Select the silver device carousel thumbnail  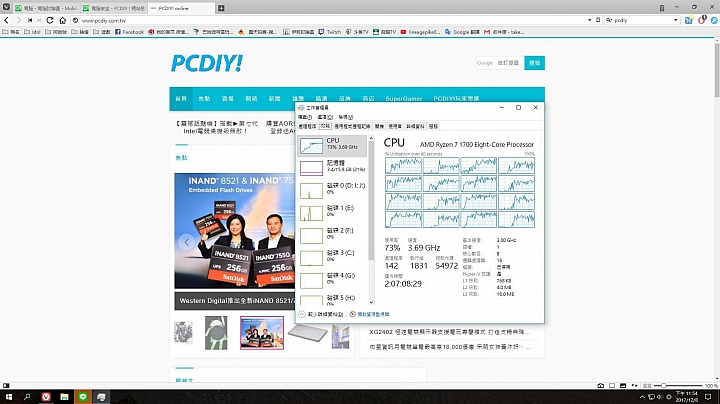coord(307,333)
